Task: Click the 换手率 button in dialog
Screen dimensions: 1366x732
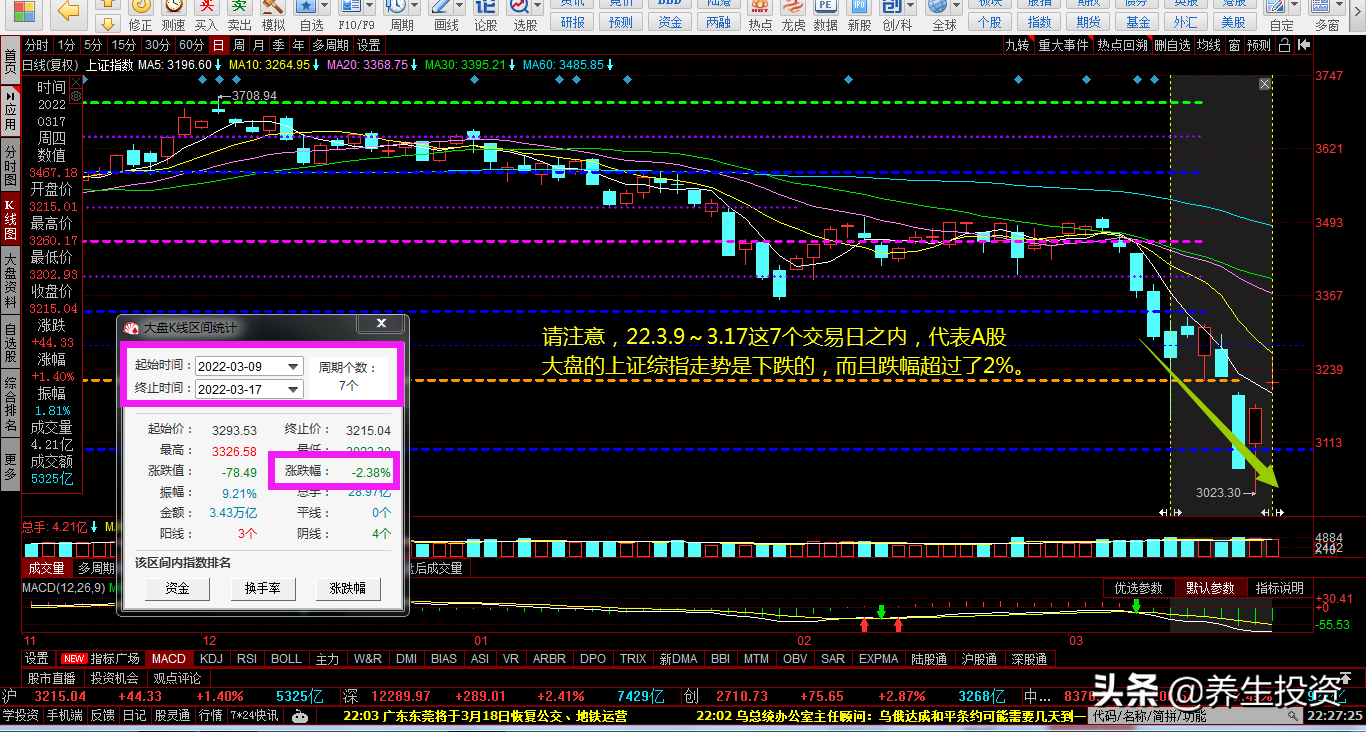Action: (262, 589)
